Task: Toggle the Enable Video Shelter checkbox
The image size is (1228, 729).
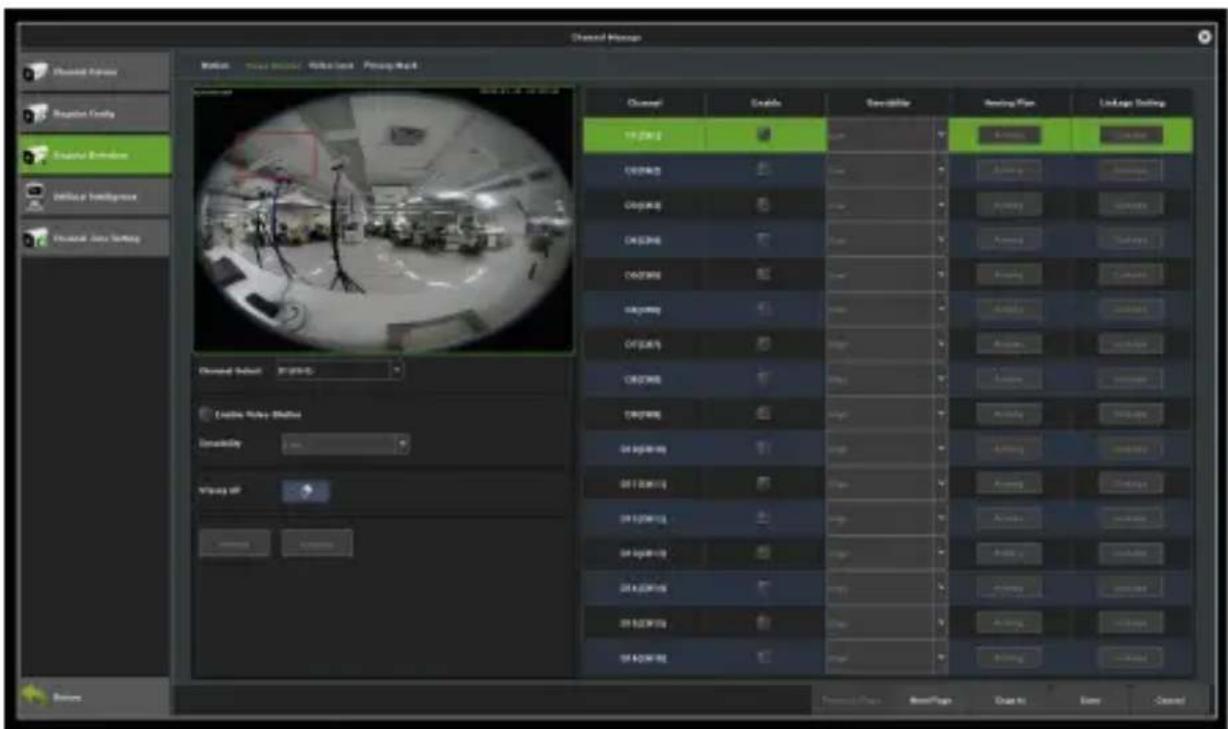Action: tap(206, 414)
